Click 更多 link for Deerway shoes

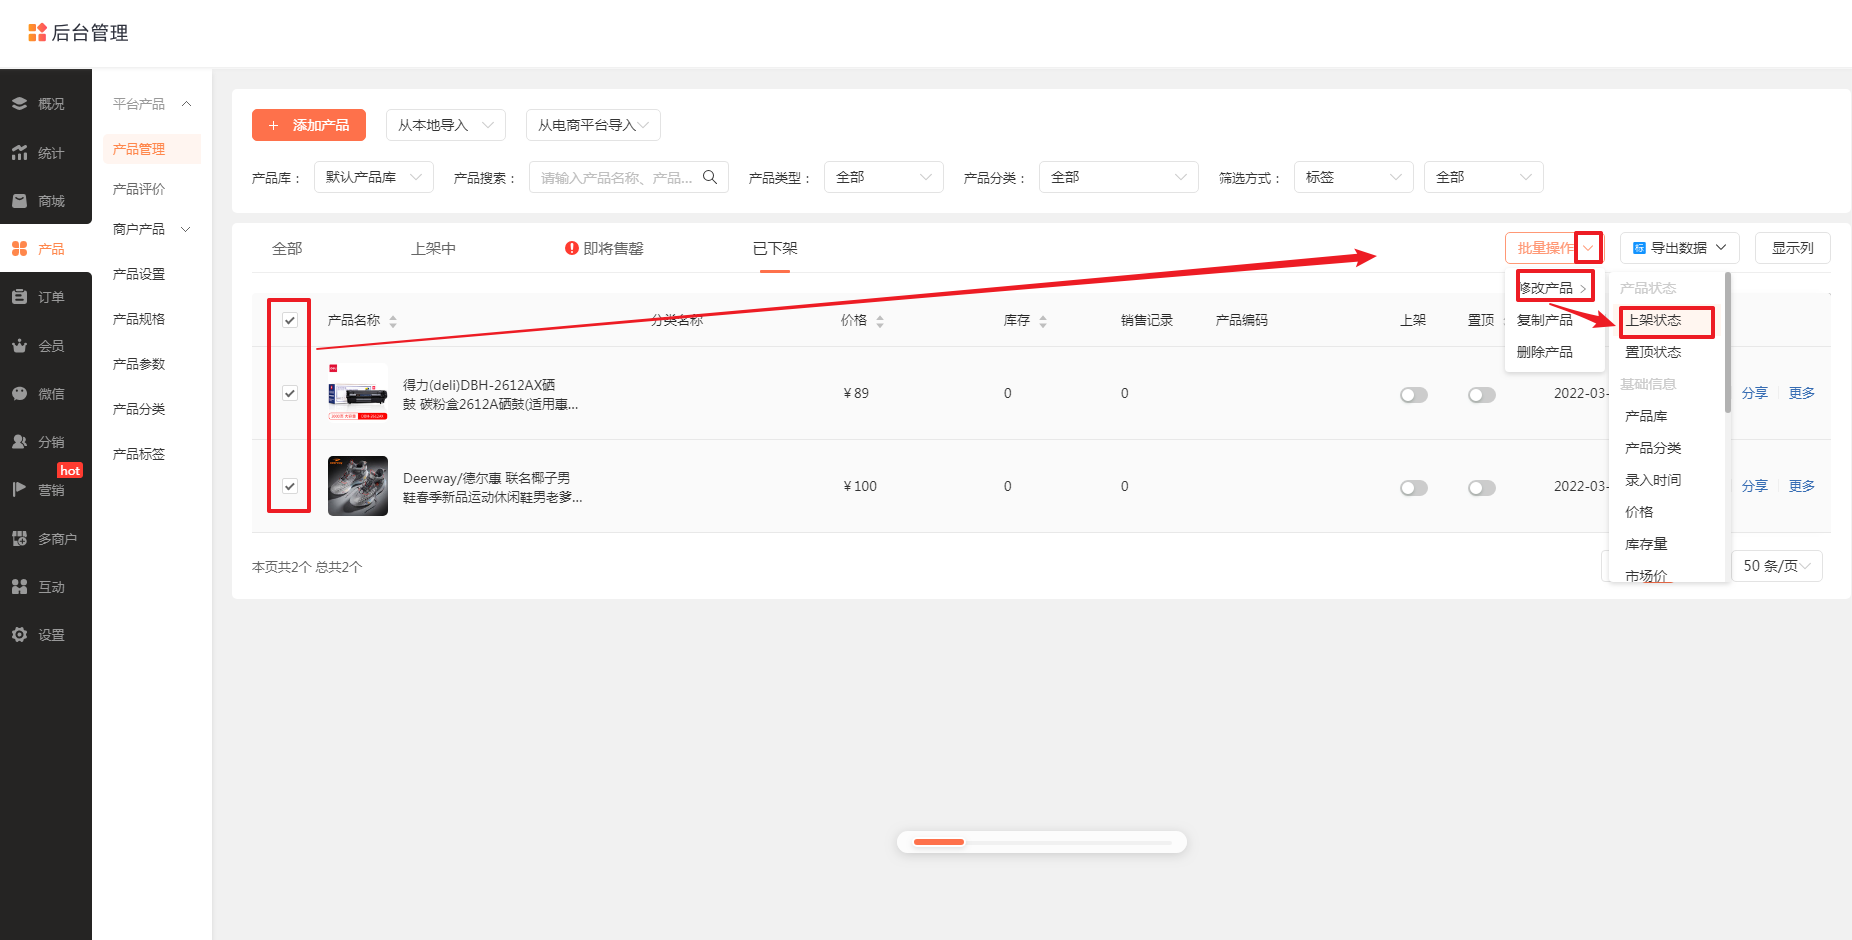point(1801,486)
